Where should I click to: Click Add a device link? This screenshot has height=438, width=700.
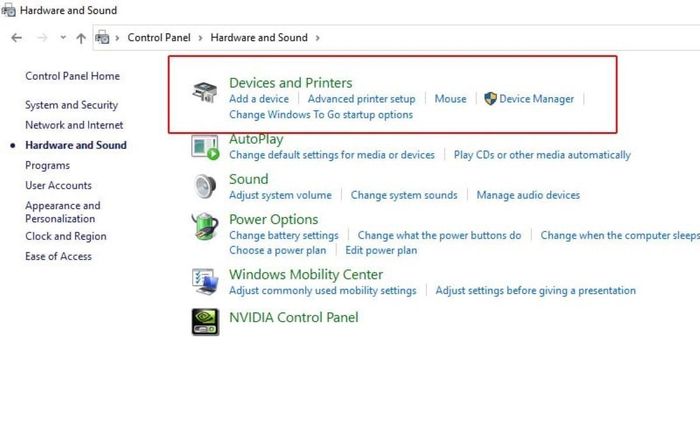pos(259,99)
